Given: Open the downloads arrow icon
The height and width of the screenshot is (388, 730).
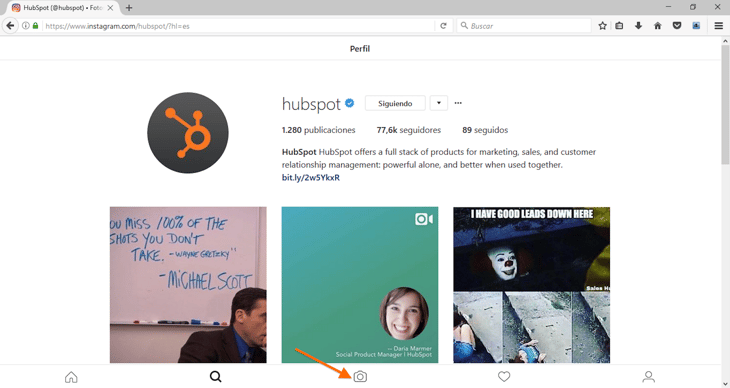Looking at the screenshot, I should point(638,26).
